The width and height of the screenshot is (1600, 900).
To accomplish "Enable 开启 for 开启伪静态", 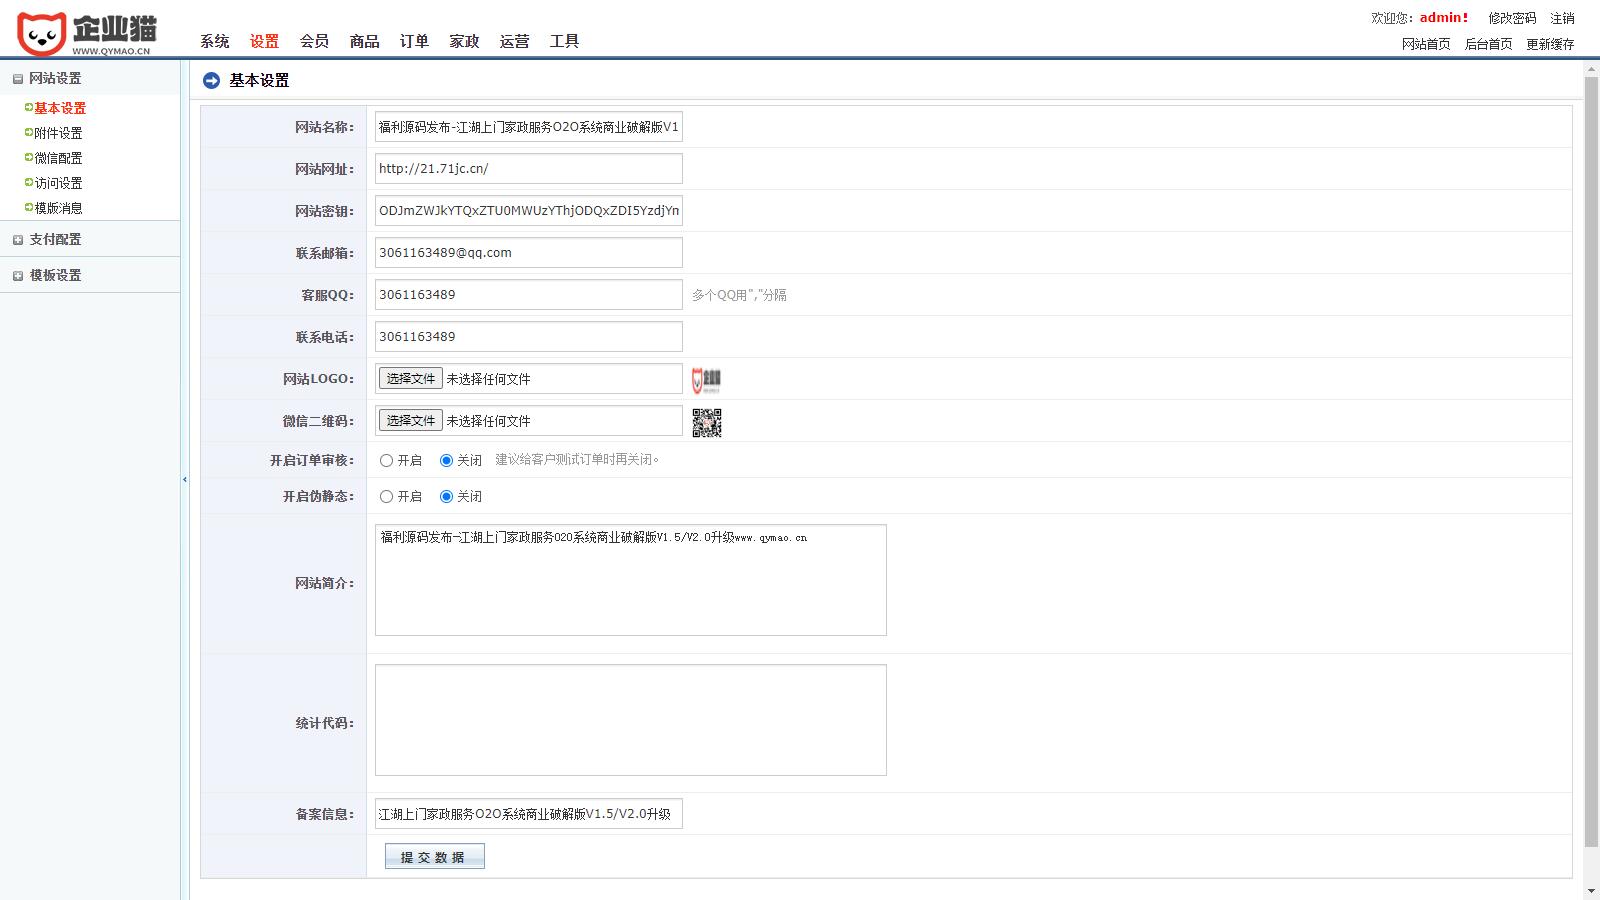I will 384,496.
